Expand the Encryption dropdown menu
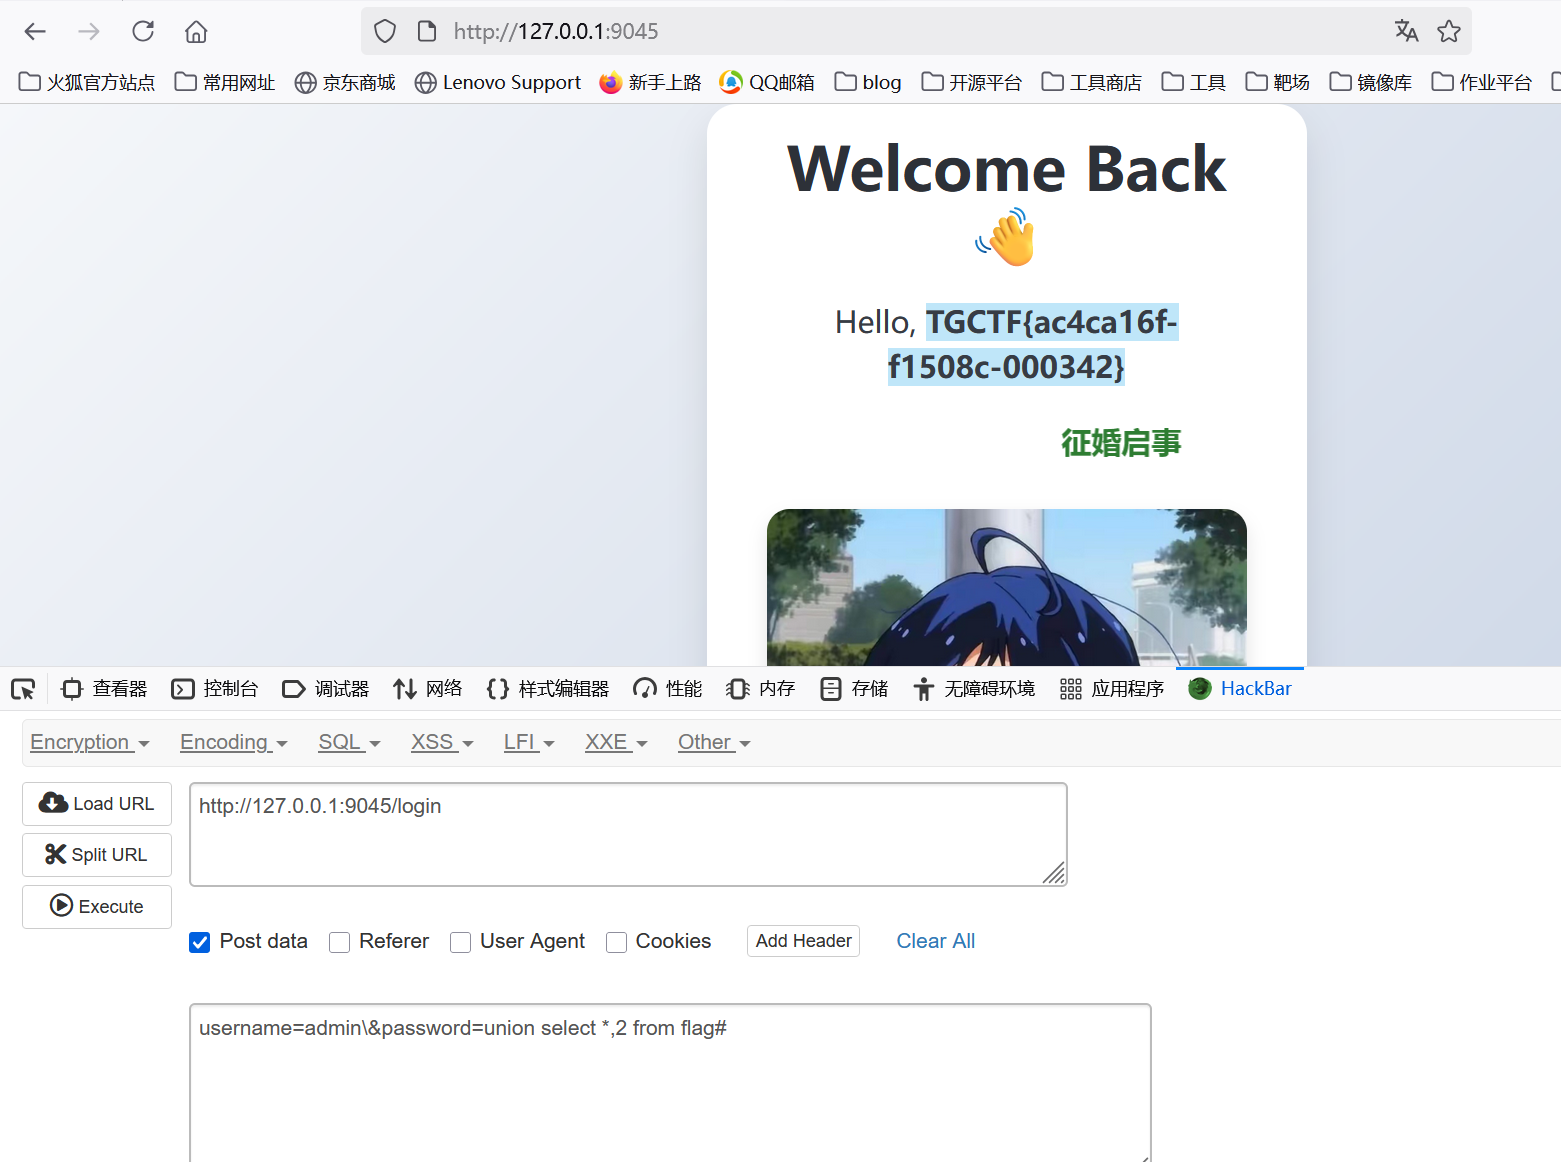 pos(90,742)
